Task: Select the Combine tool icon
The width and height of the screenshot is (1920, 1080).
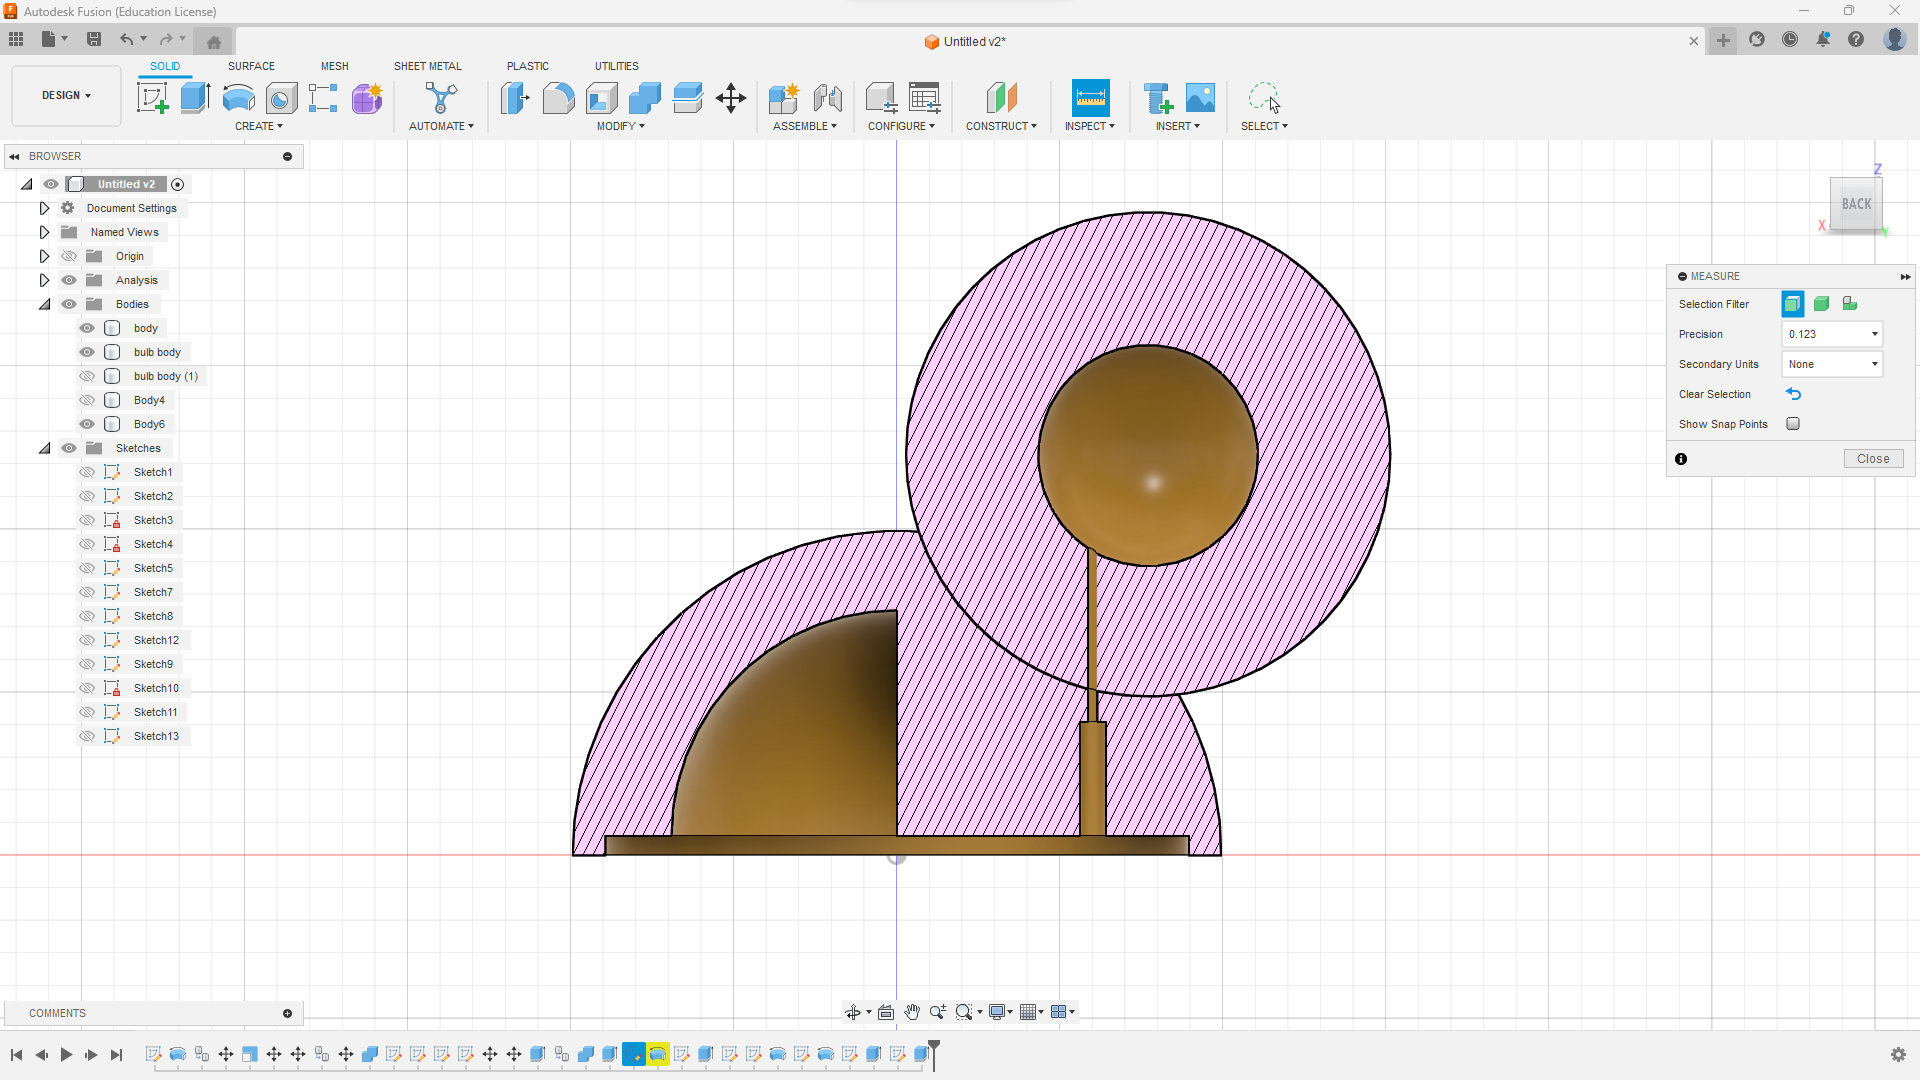Action: point(645,98)
